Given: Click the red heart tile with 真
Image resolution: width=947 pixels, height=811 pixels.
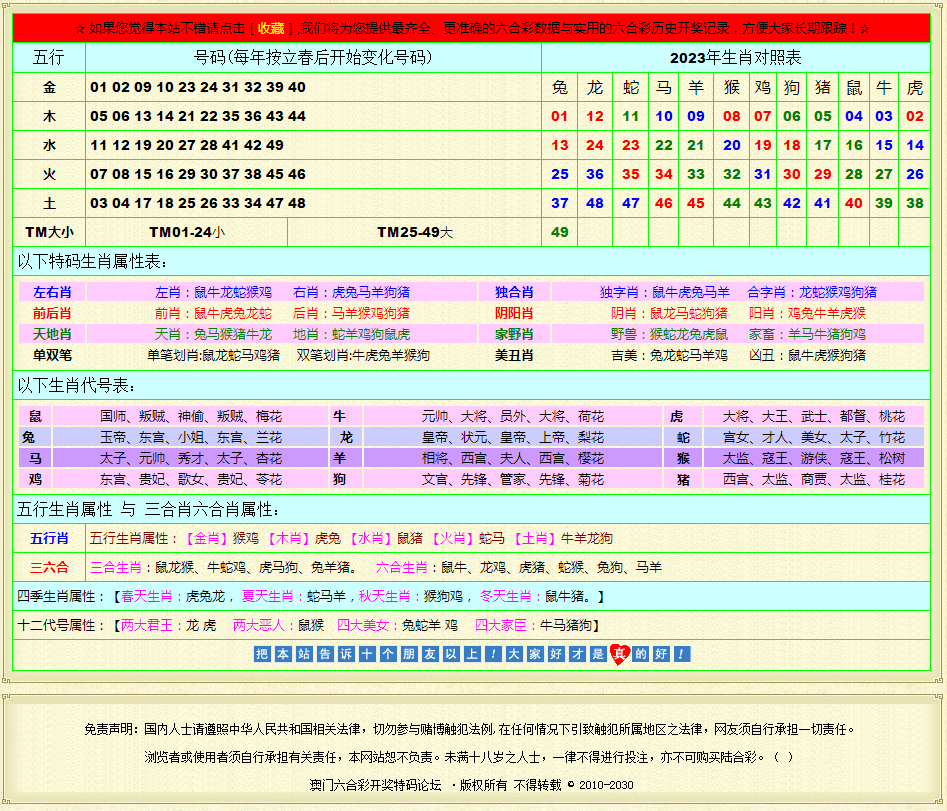Looking at the screenshot, I should [620, 654].
